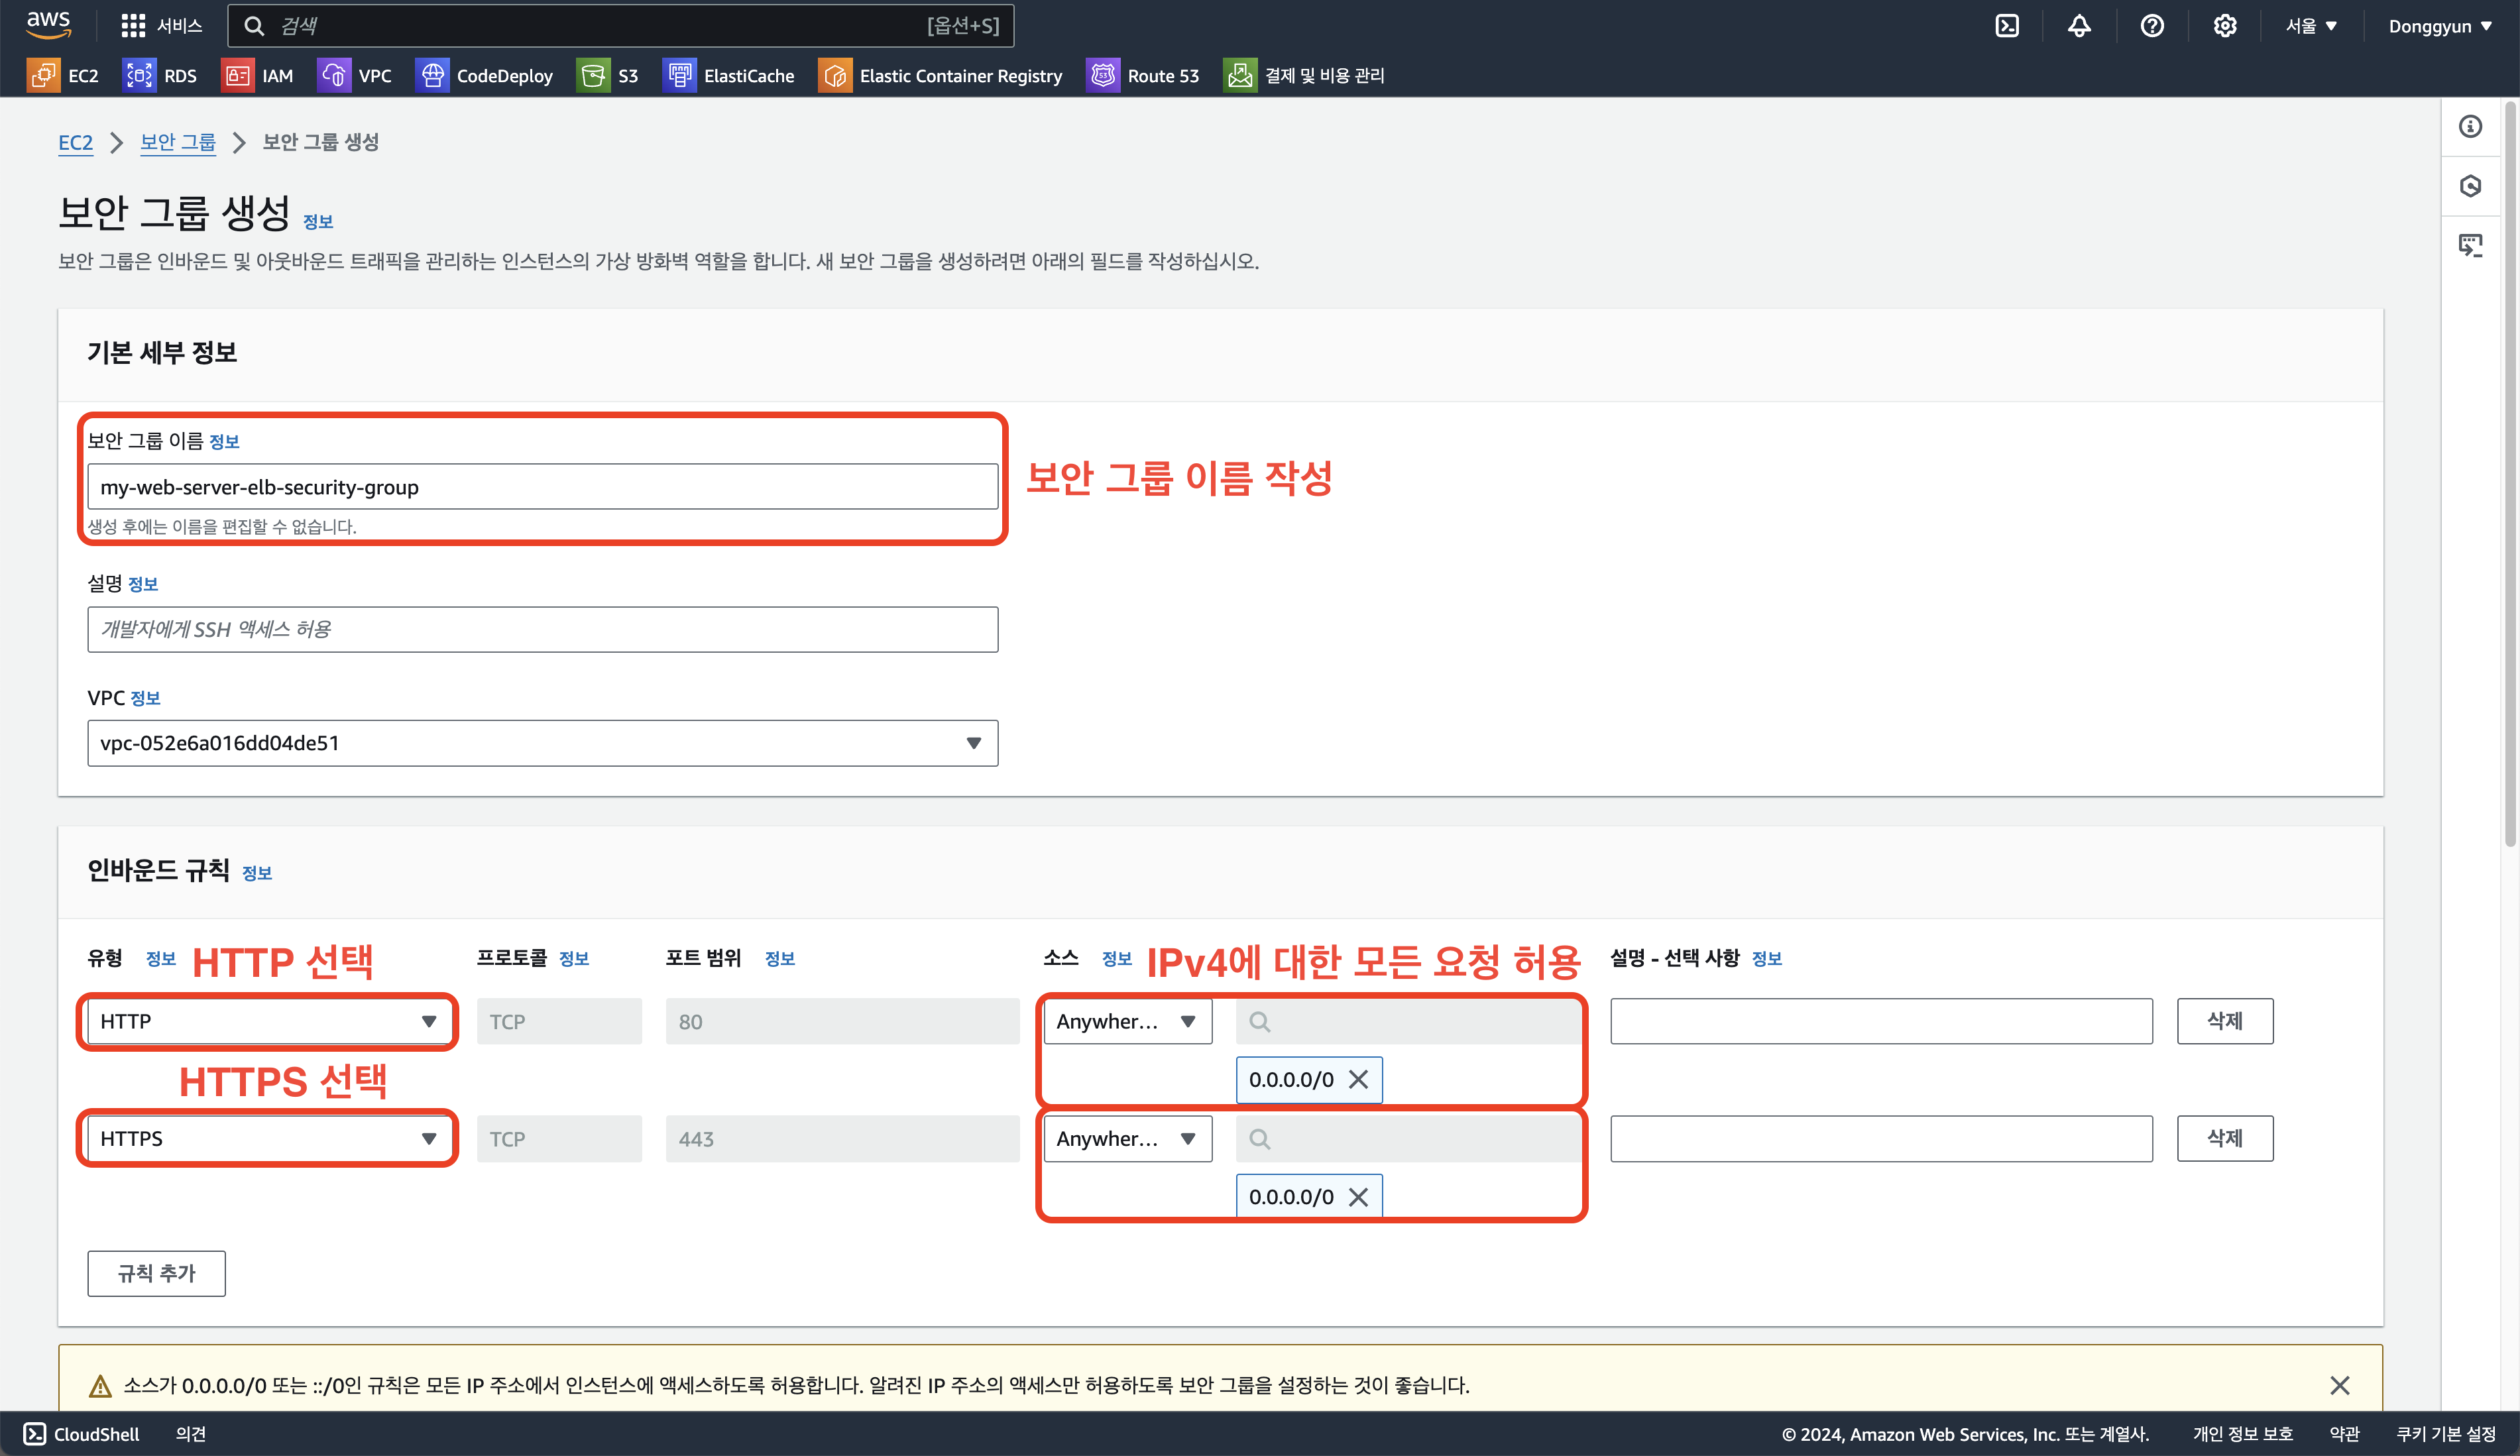Viewport: 2520px width, 1456px height.
Task: Dismiss the 0.0.0.0/0 warning banner
Action: pos(2339,1385)
